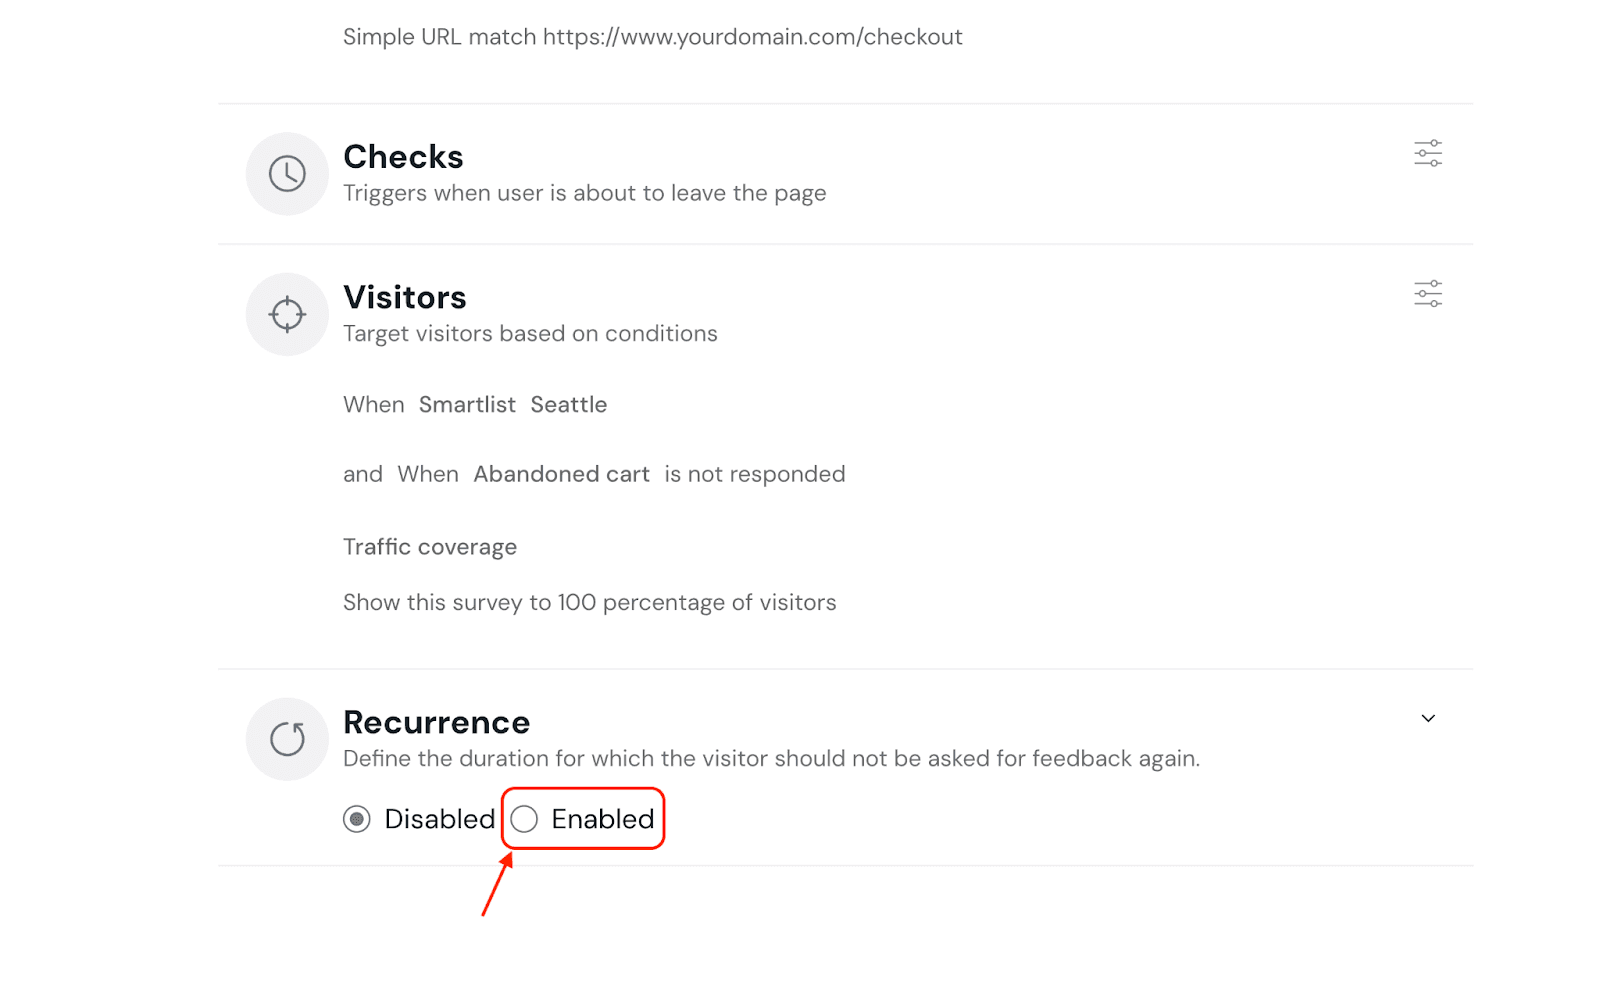The image size is (1600, 1000).
Task: Collapse the Recurrence section chevron
Action: pyautogui.click(x=1428, y=718)
